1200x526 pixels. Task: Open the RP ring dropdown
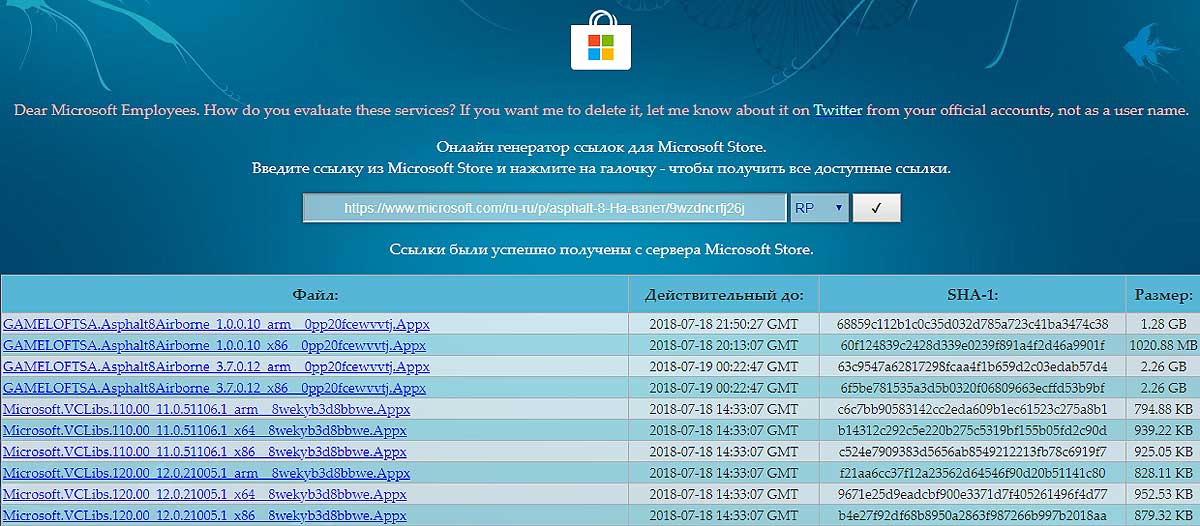click(819, 208)
